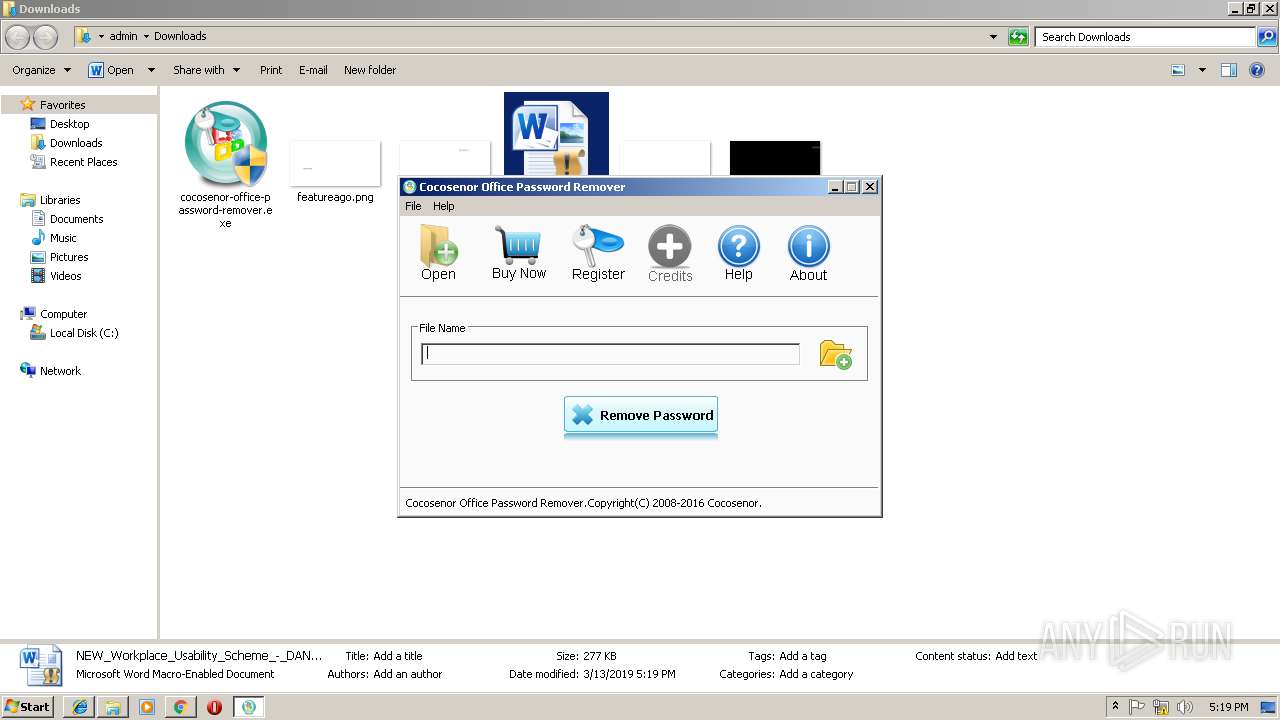Click Add an author in details pane
The width and height of the screenshot is (1280, 720).
408,674
